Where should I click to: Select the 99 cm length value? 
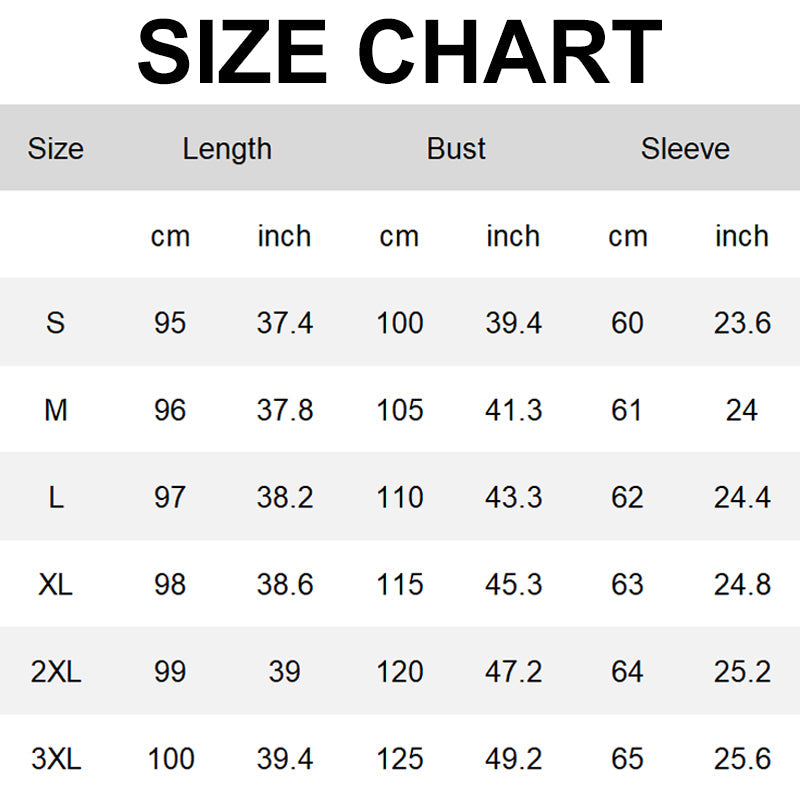(x=170, y=671)
